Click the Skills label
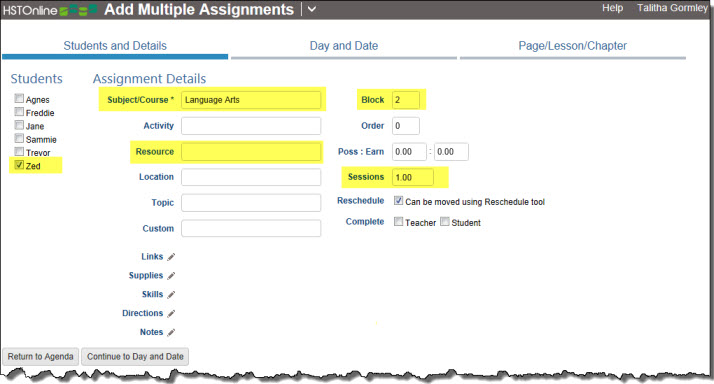This screenshot has height=384, width=714. point(152,294)
